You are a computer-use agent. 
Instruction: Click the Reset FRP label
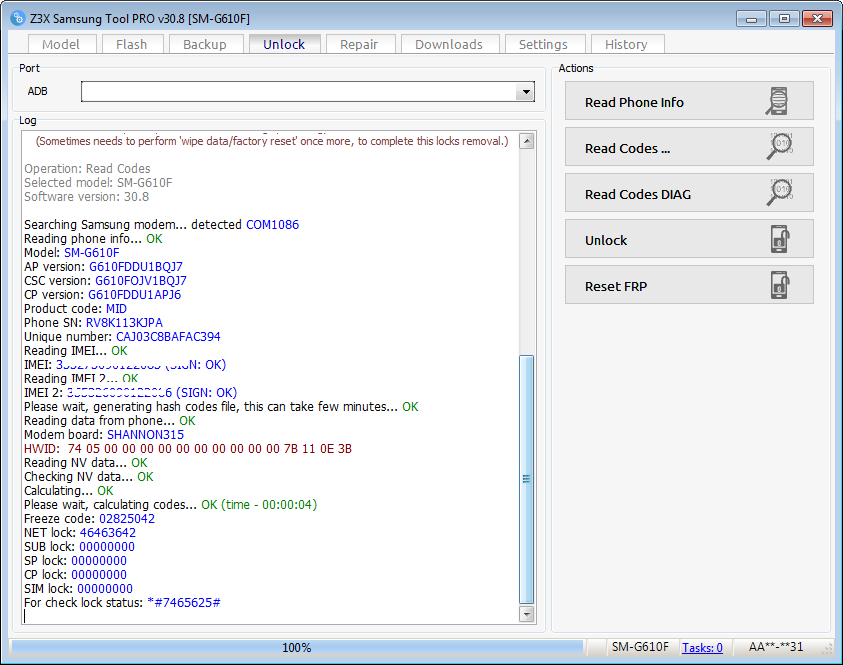click(616, 287)
